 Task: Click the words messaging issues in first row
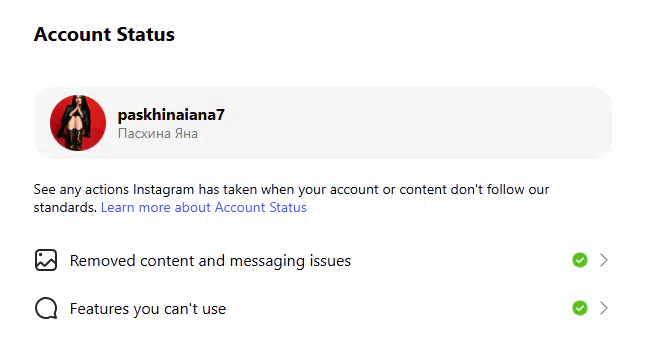[x=290, y=261]
